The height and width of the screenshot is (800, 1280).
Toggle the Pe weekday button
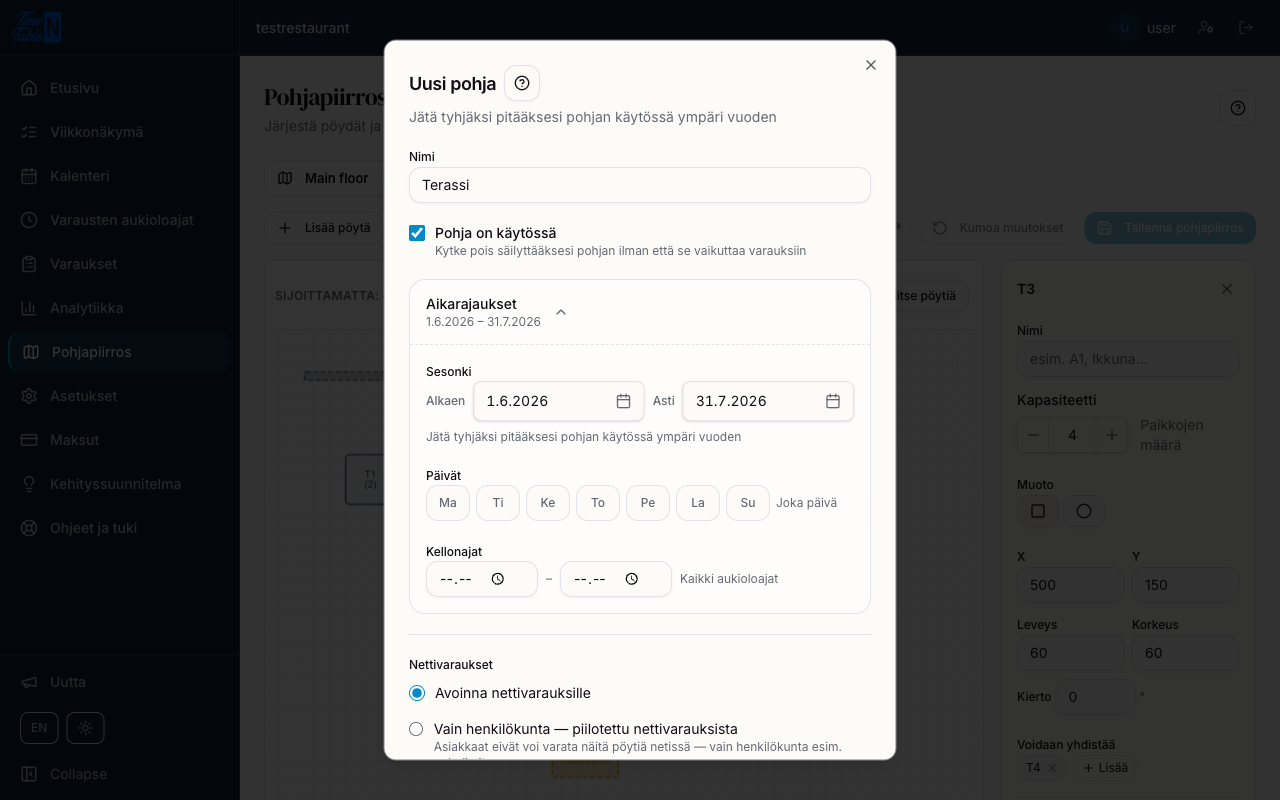point(648,503)
